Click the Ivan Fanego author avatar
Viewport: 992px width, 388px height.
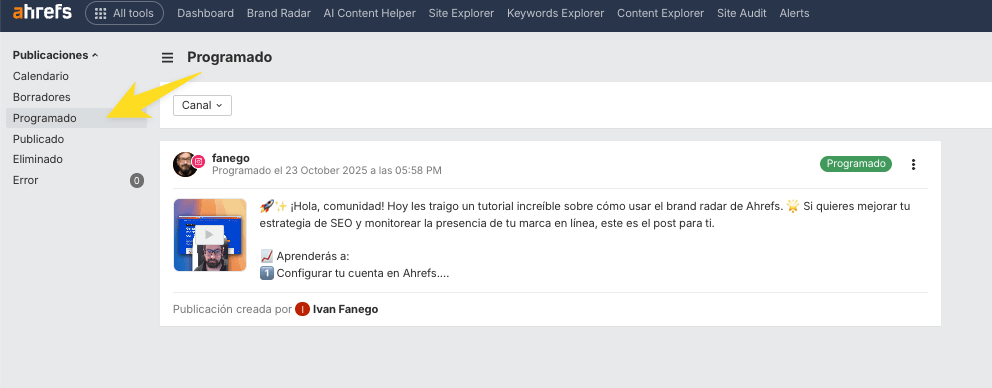(302, 310)
